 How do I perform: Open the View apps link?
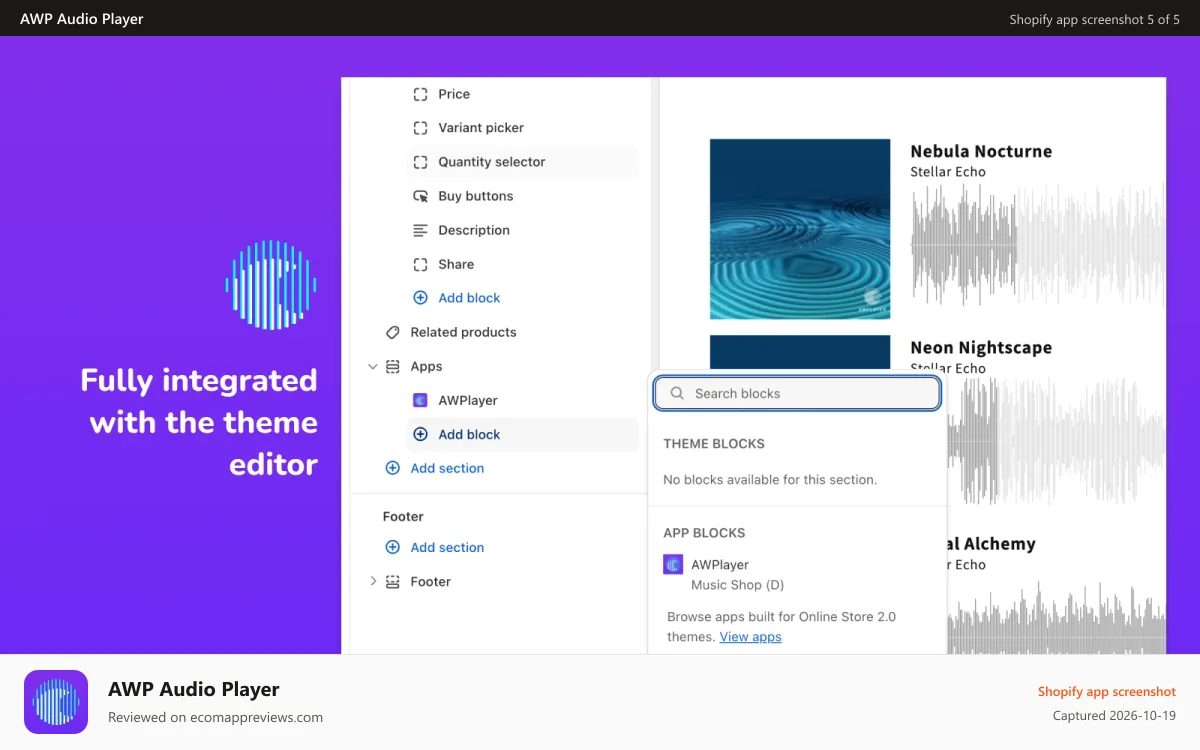pos(750,637)
